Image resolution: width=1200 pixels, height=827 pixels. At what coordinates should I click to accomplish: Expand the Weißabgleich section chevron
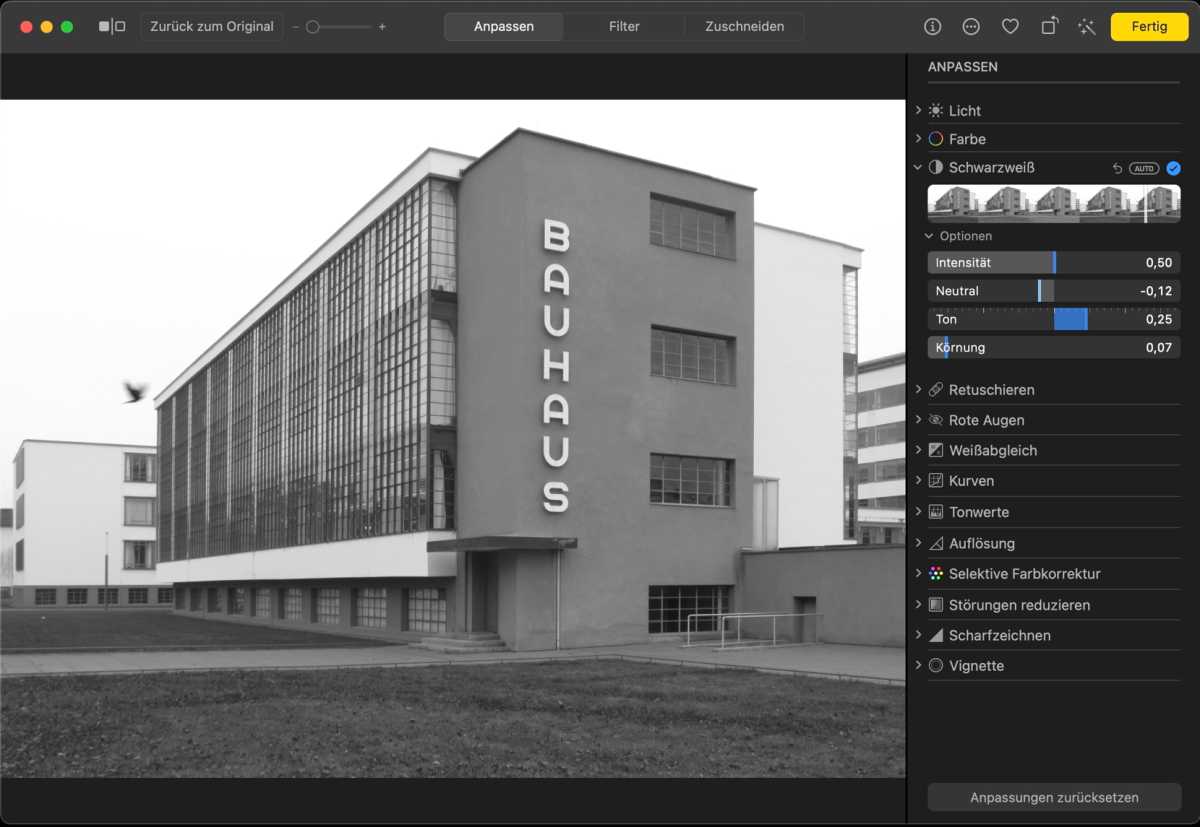coord(918,450)
